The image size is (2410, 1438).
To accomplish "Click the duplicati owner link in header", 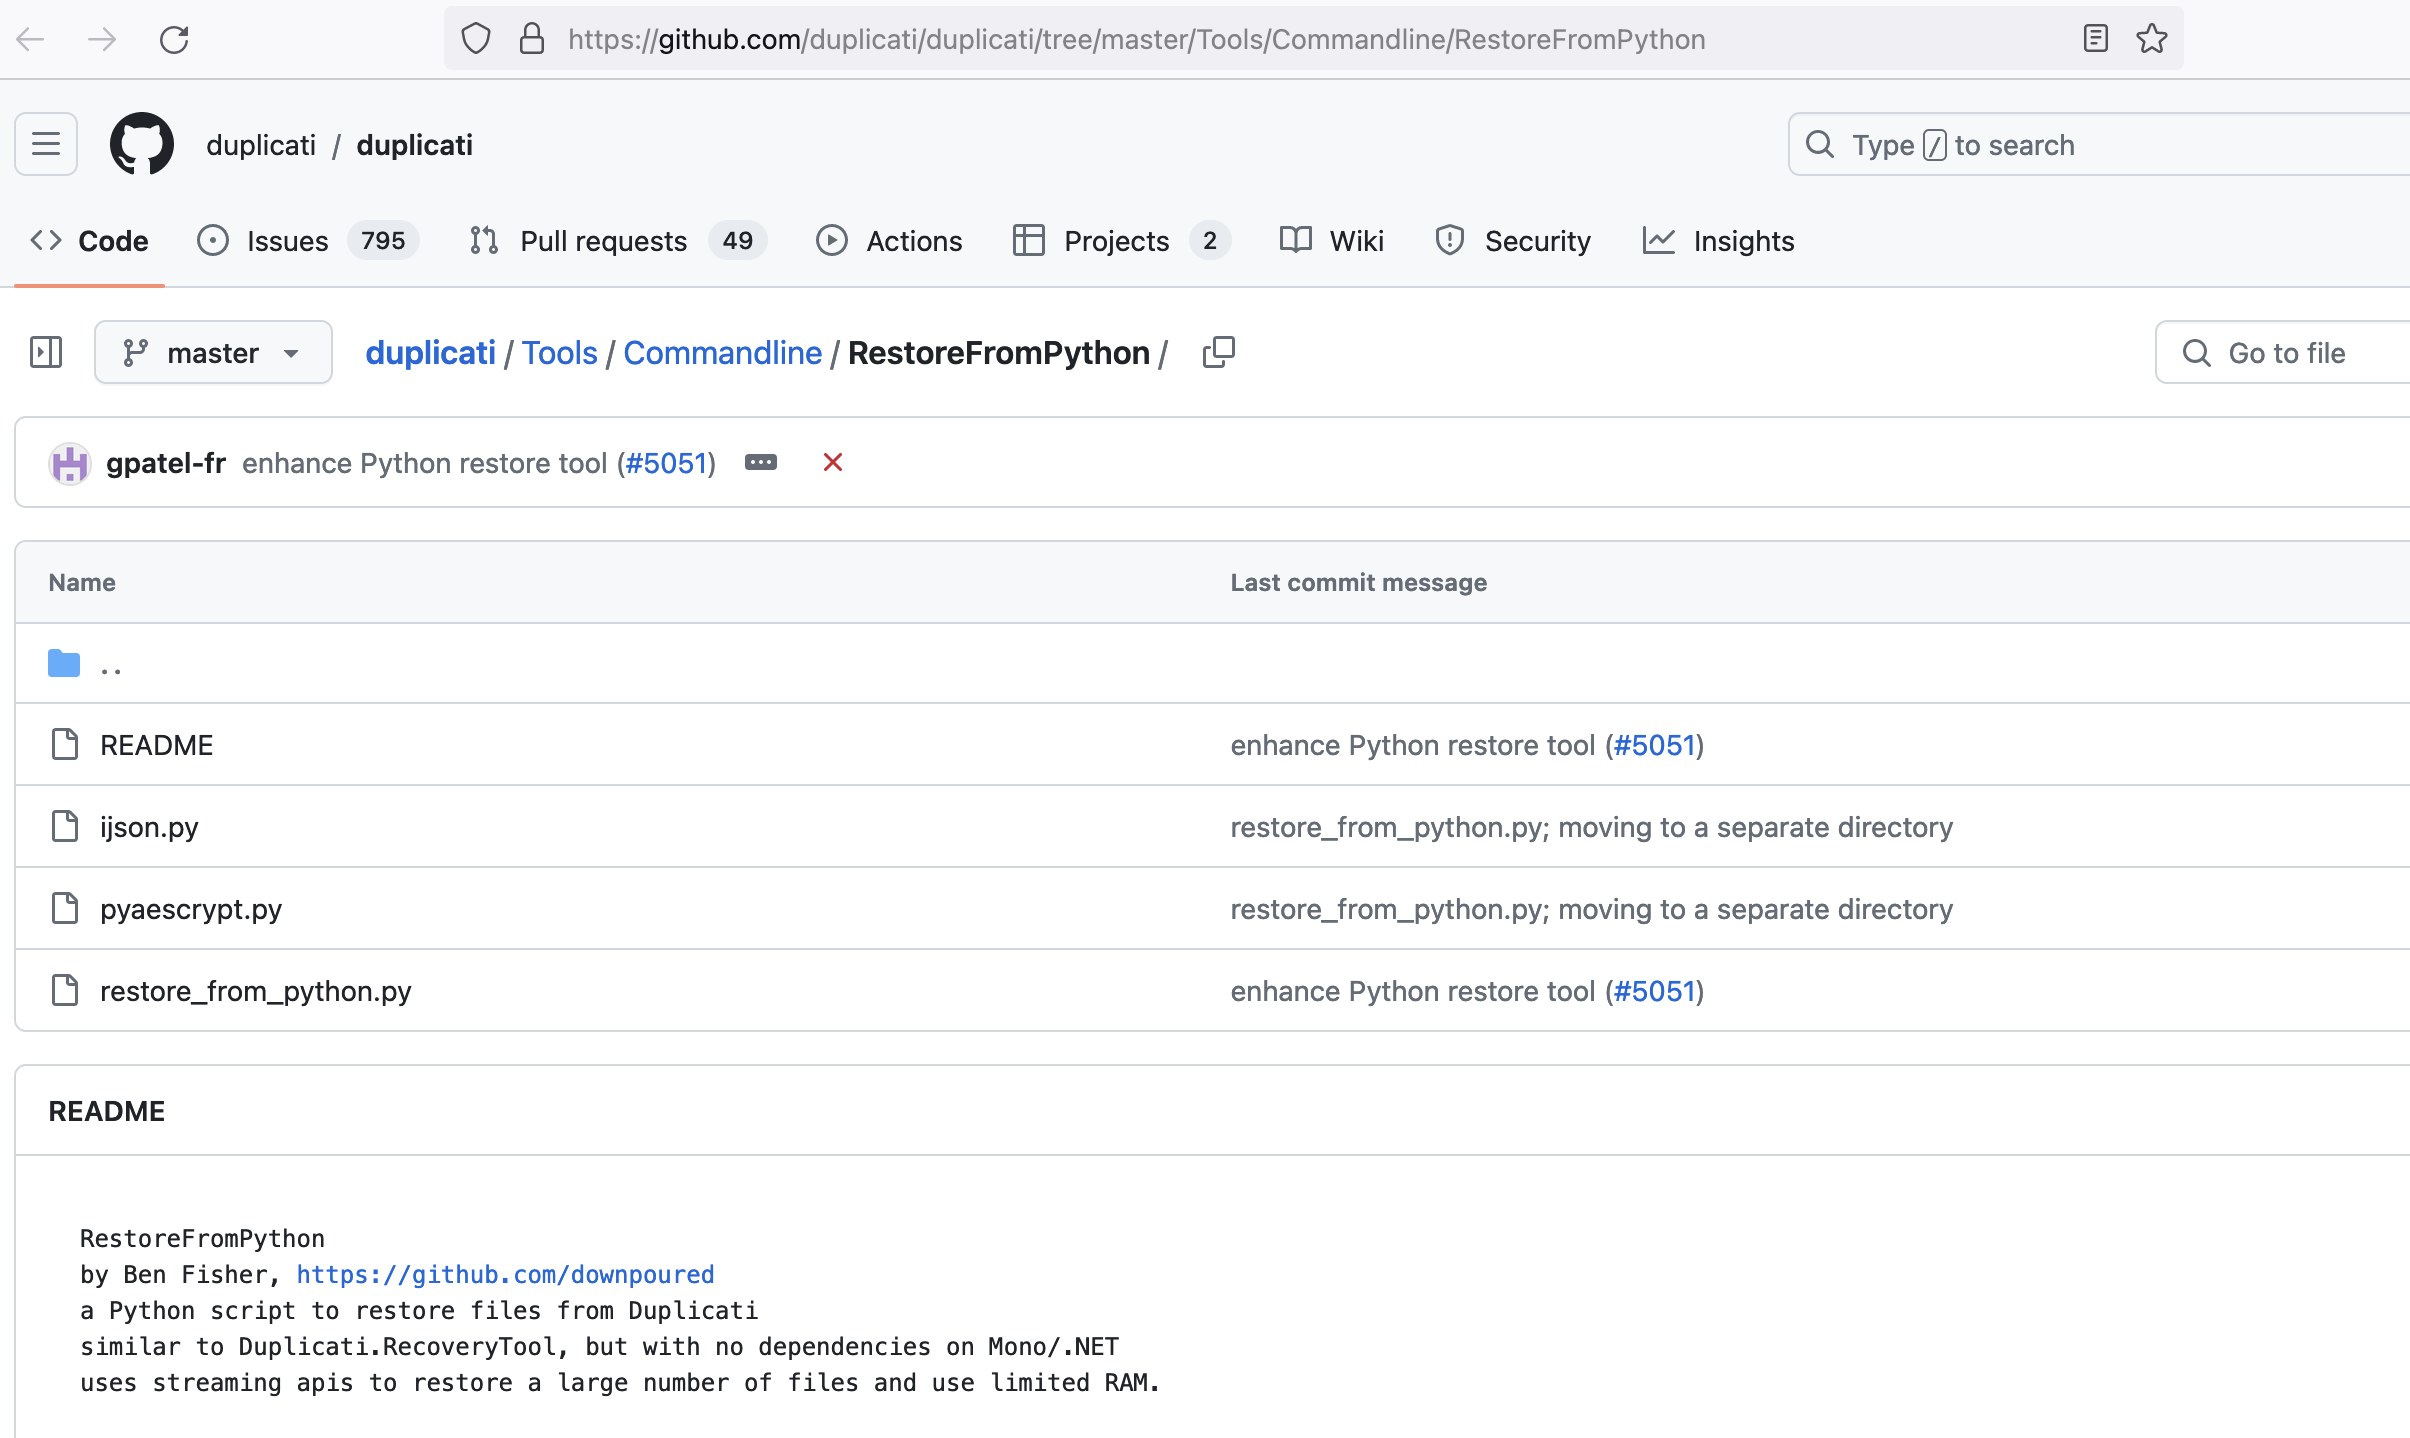I will tap(261, 145).
